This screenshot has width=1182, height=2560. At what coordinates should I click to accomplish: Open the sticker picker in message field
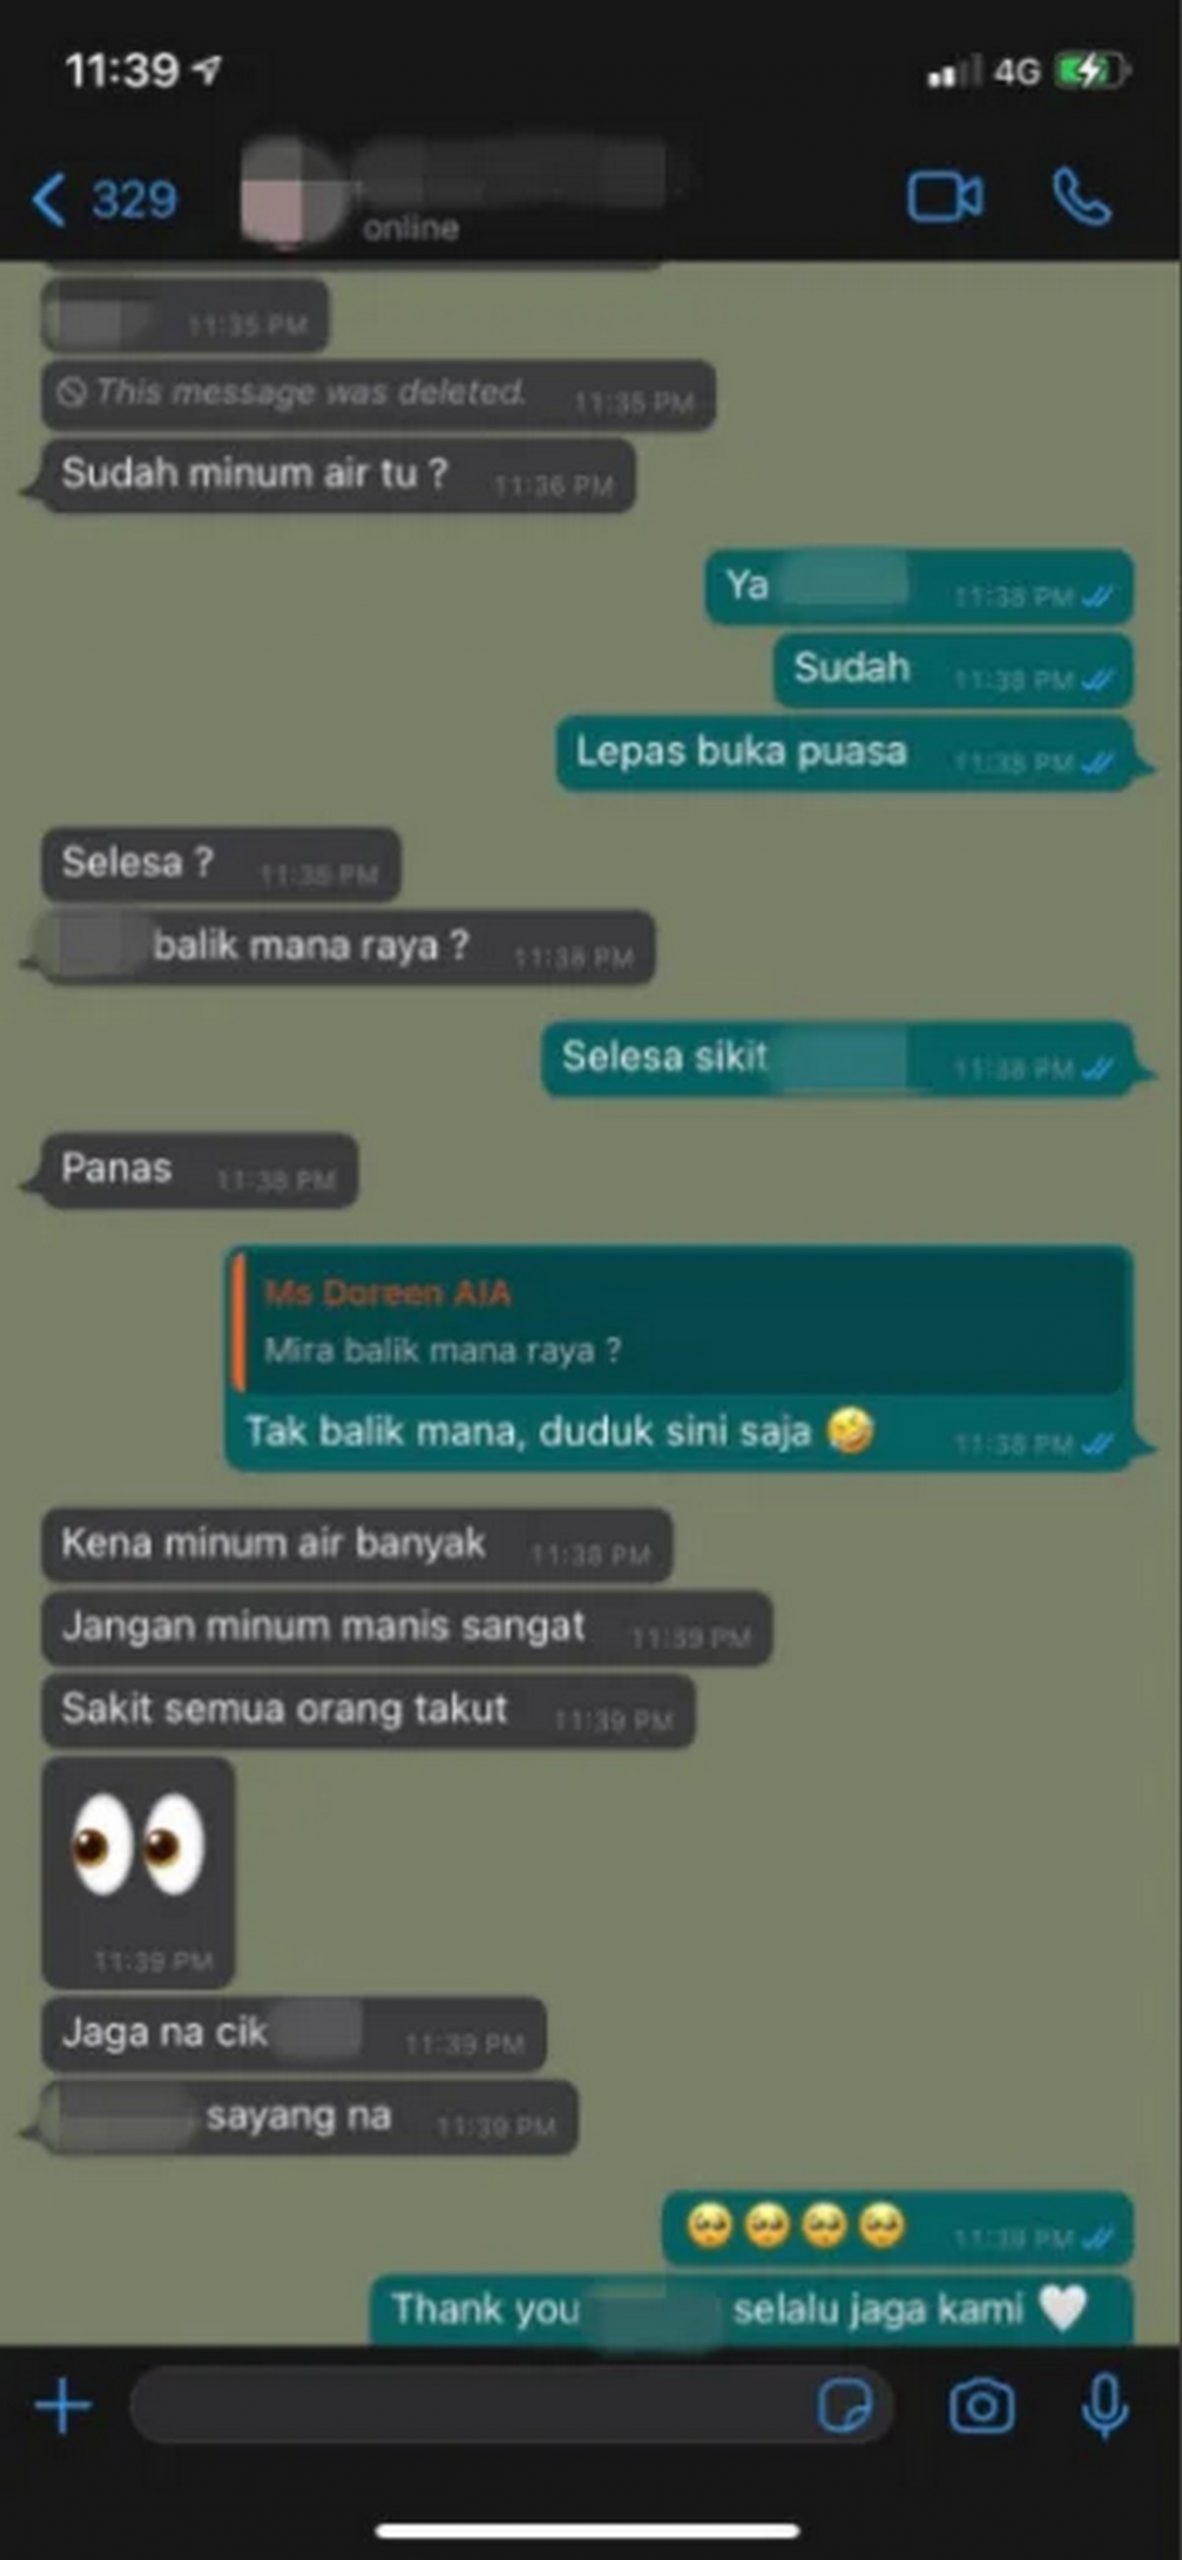[x=844, y=2405]
